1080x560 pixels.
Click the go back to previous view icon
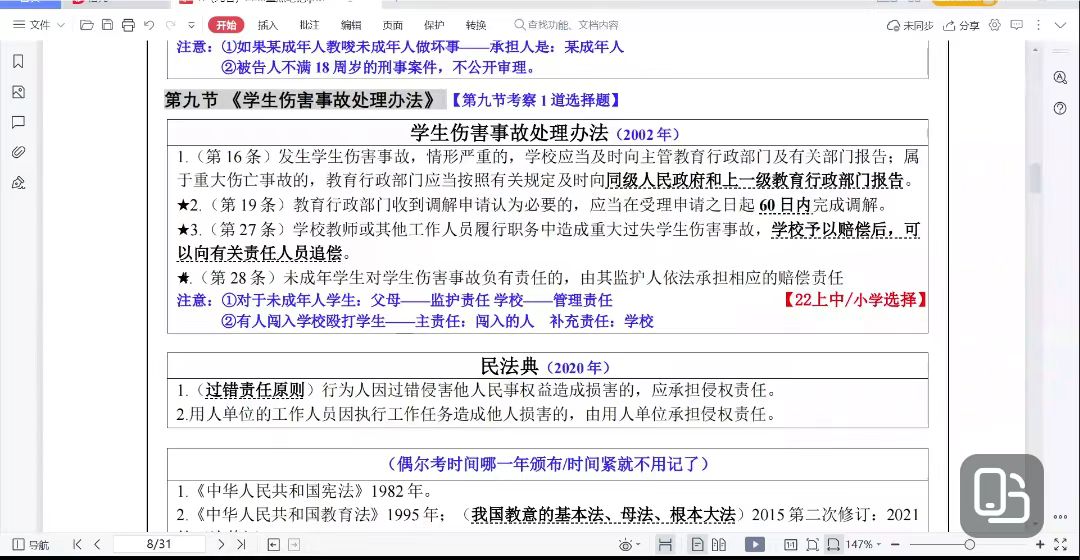point(273,545)
